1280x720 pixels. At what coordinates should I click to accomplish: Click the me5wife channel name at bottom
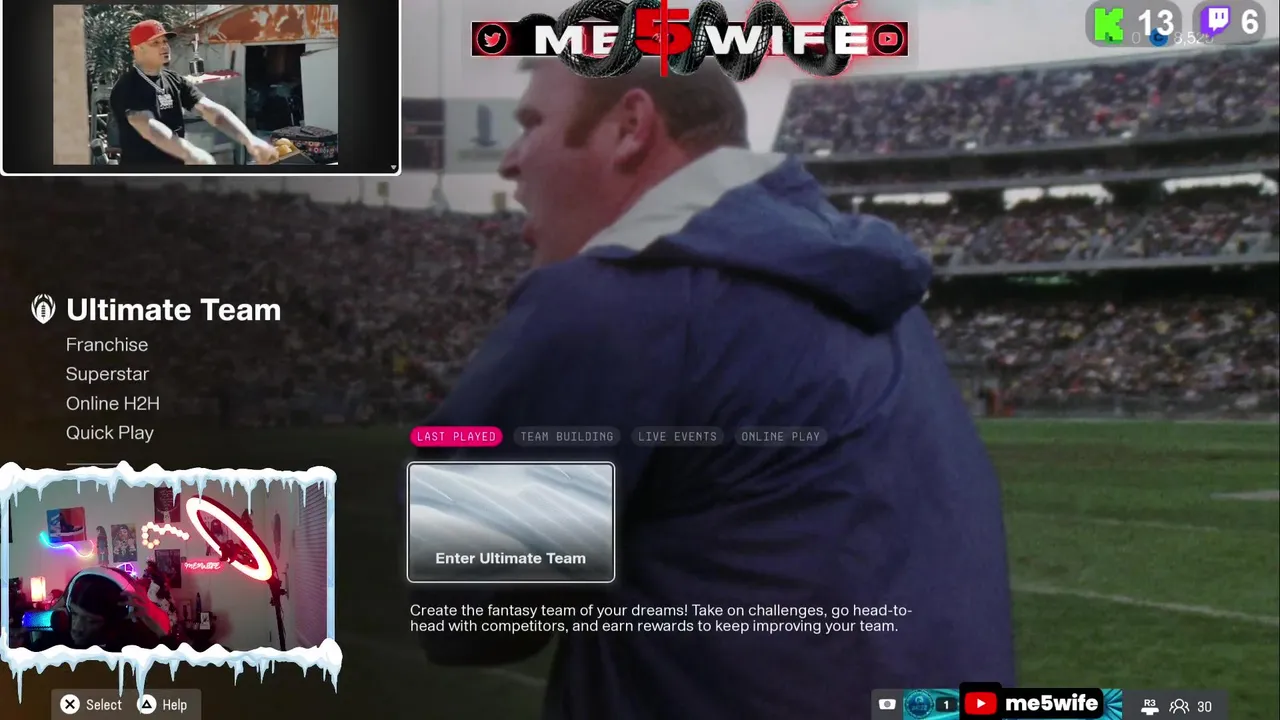click(x=1051, y=704)
